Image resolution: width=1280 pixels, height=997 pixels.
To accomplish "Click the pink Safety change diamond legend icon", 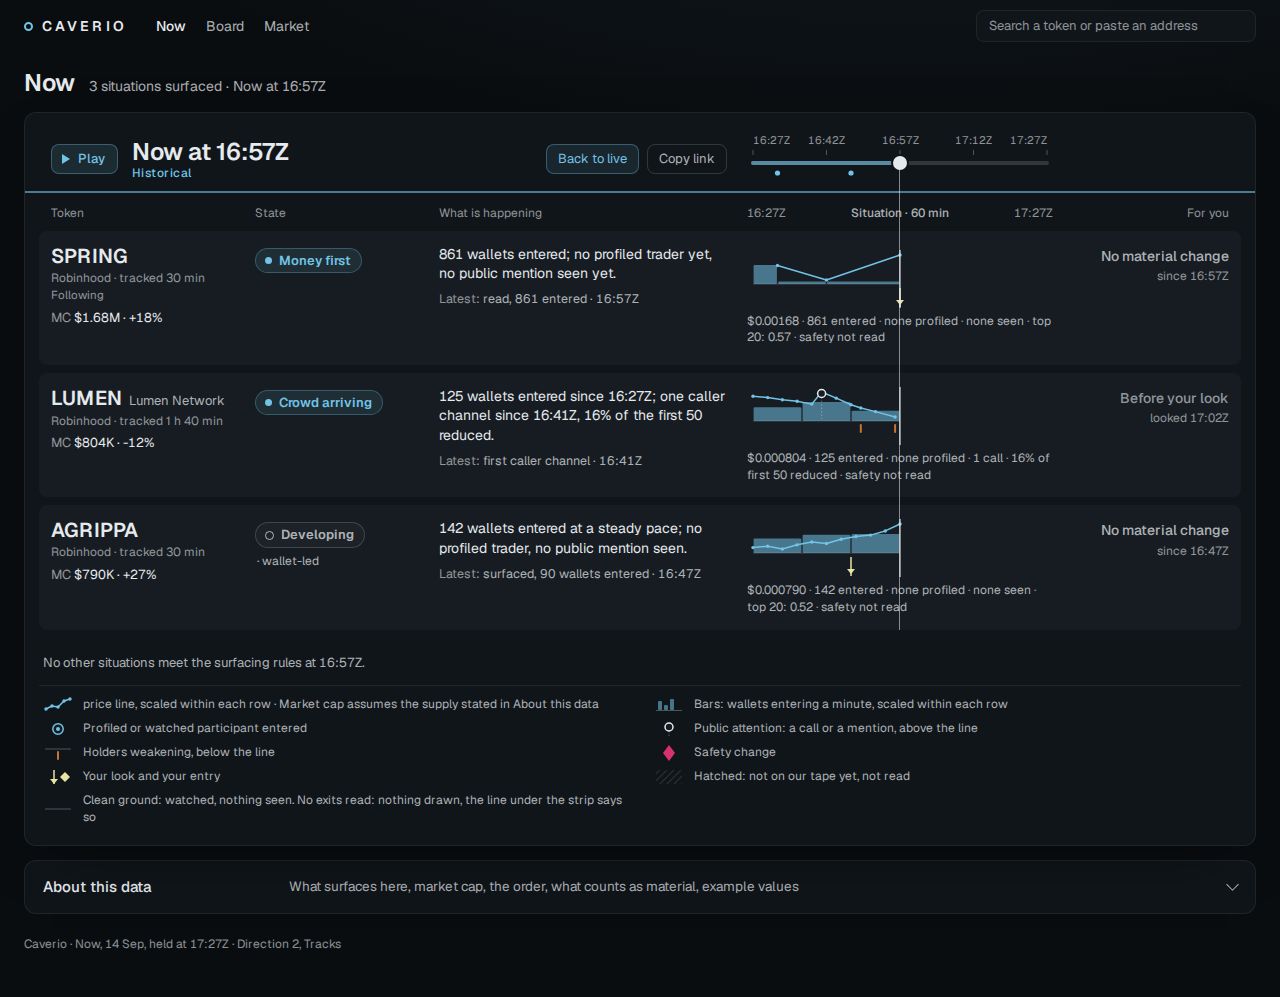I will click(669, 752).
